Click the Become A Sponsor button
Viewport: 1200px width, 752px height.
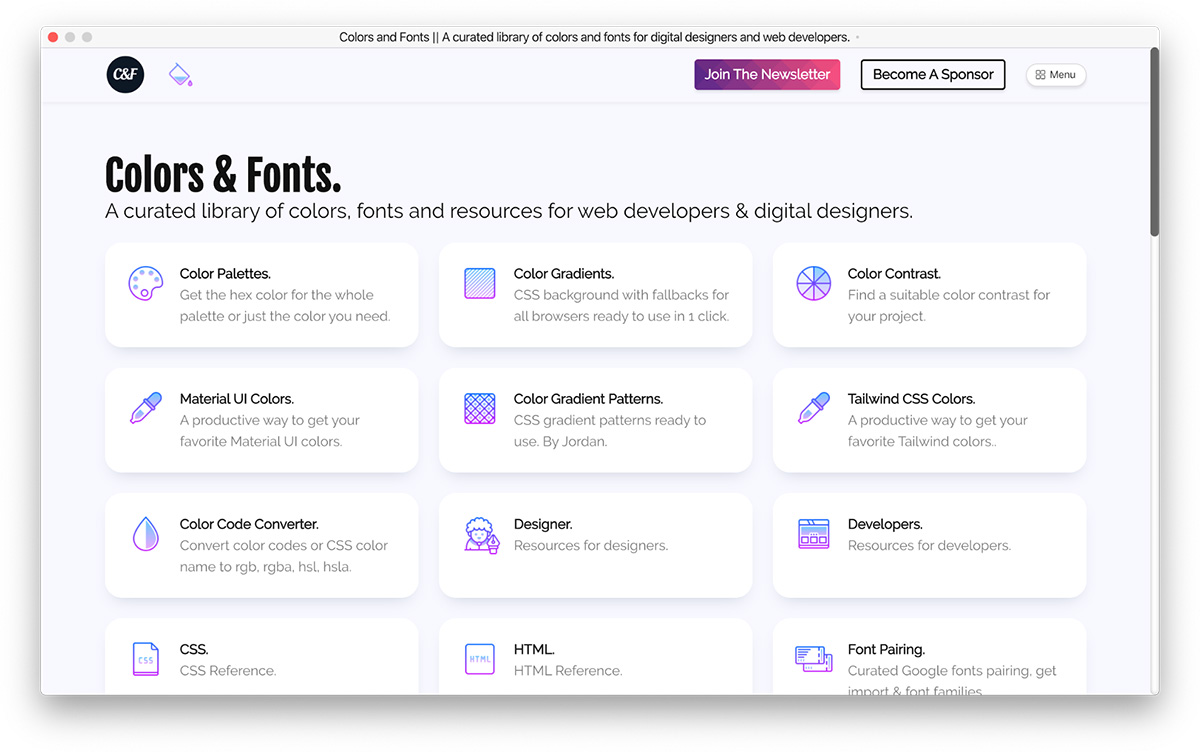[x=933, y=74]
